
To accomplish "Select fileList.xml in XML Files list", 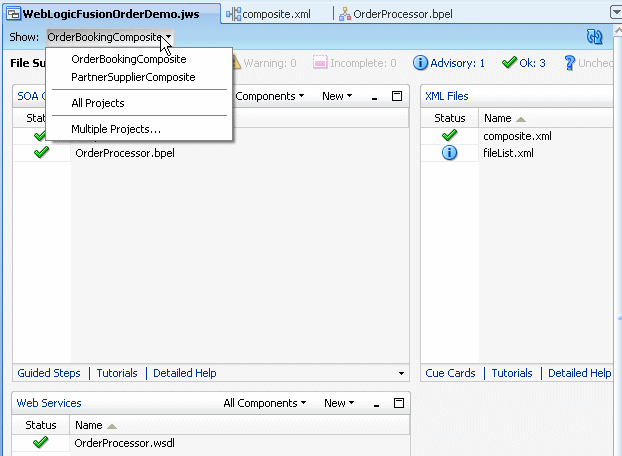I will [508, 153].
